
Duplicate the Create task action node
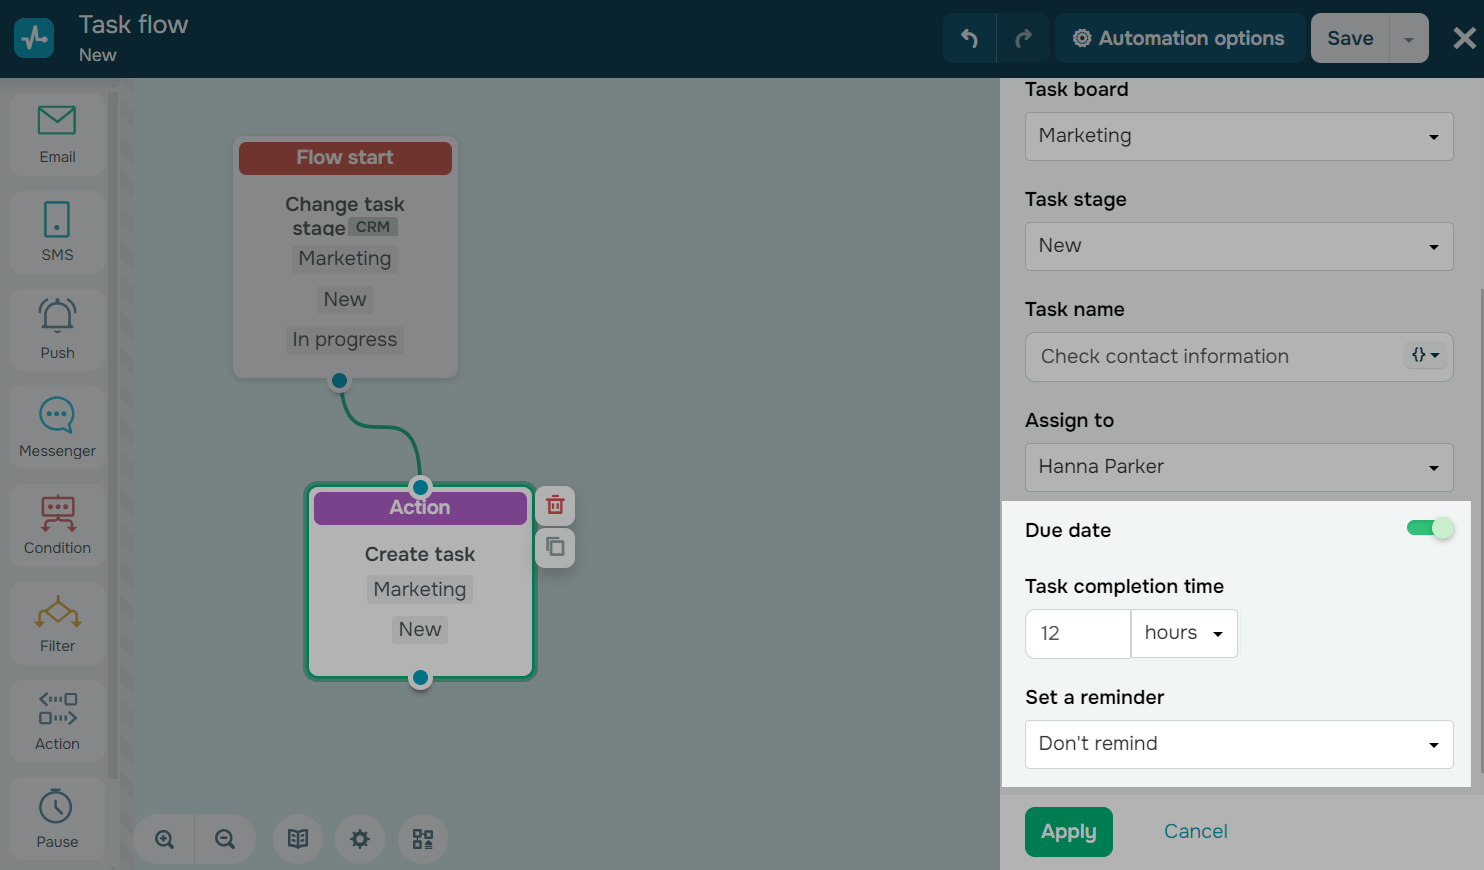click(x=555, y=547)
